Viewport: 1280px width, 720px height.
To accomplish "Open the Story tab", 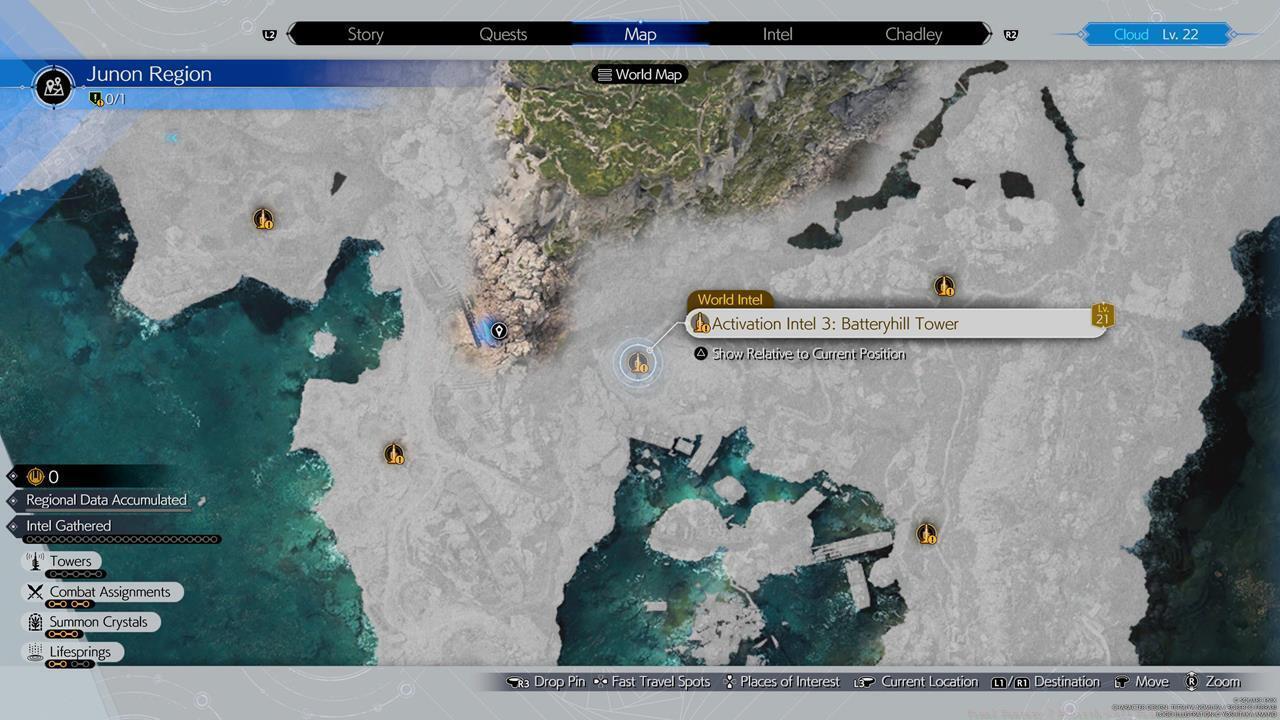I will click(x=365, y=34).
